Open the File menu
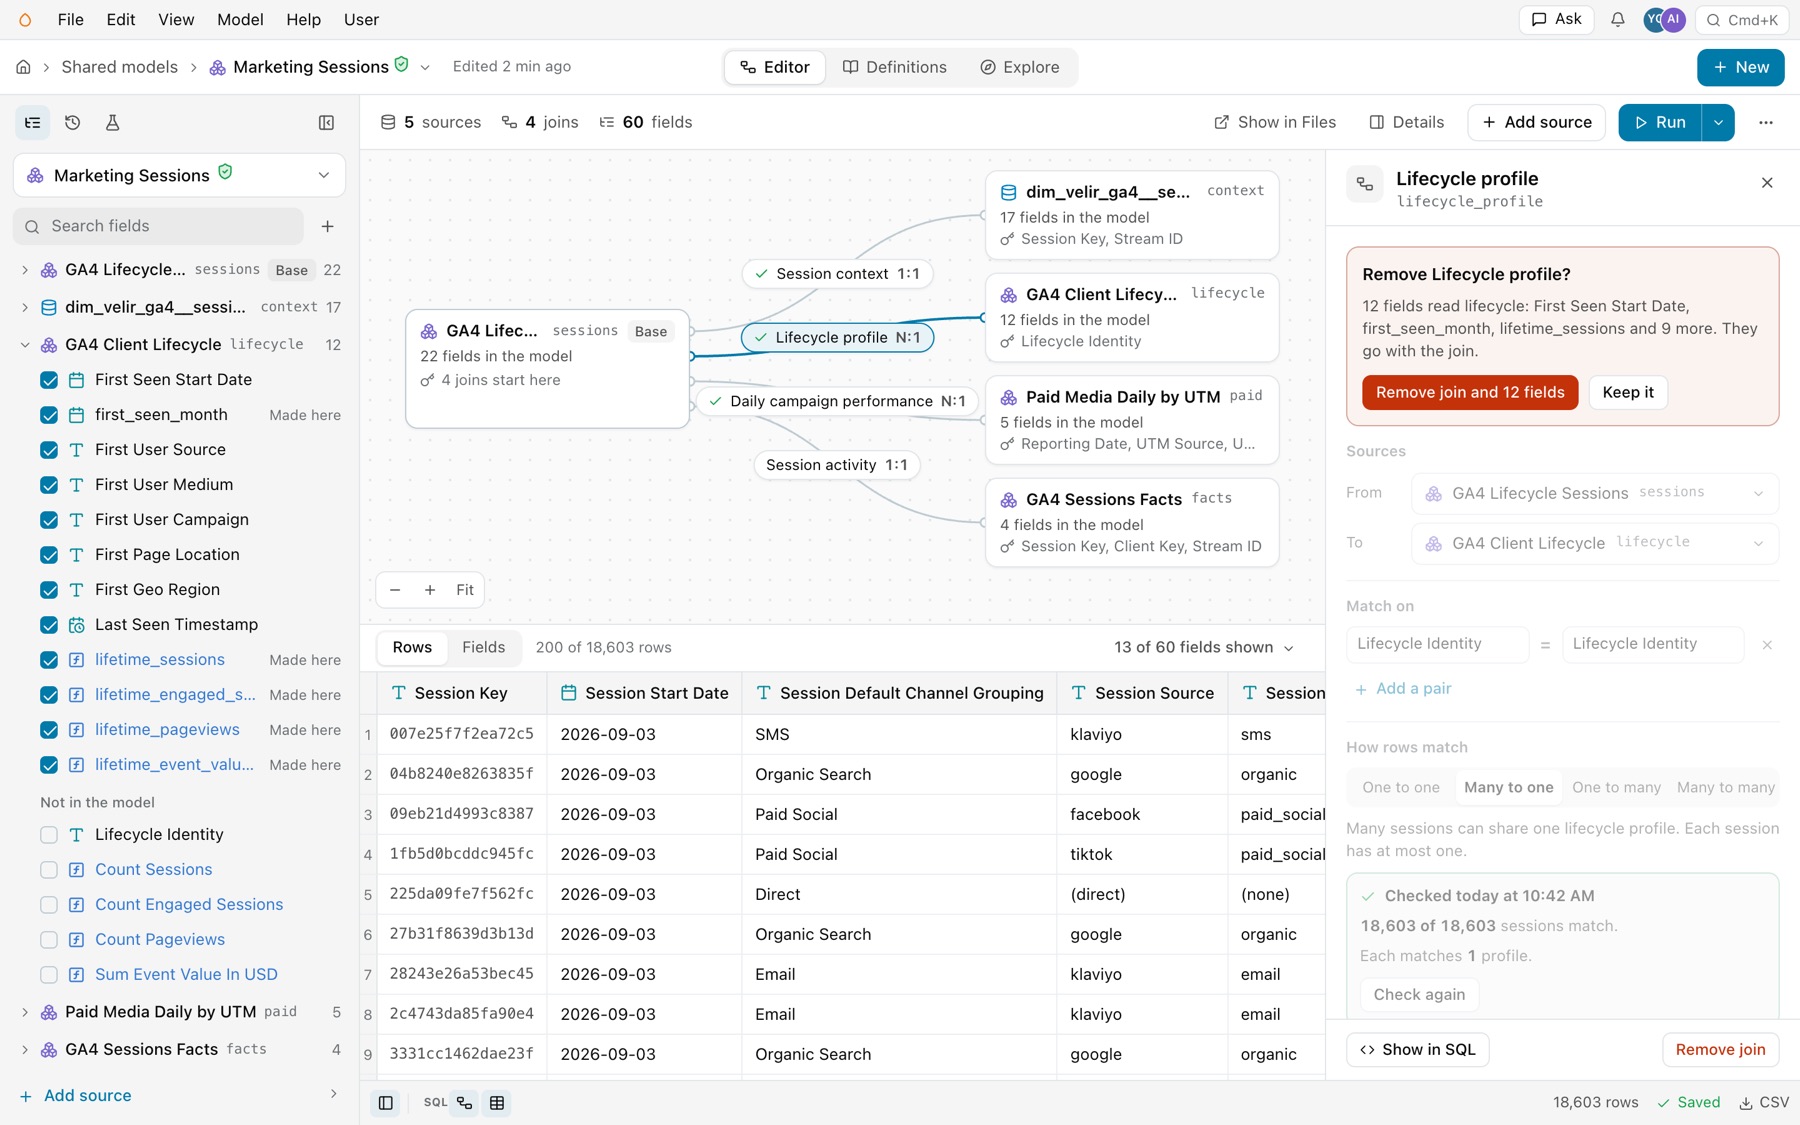The height and width of the screenshot is (1125, 1800). point(70,20)
